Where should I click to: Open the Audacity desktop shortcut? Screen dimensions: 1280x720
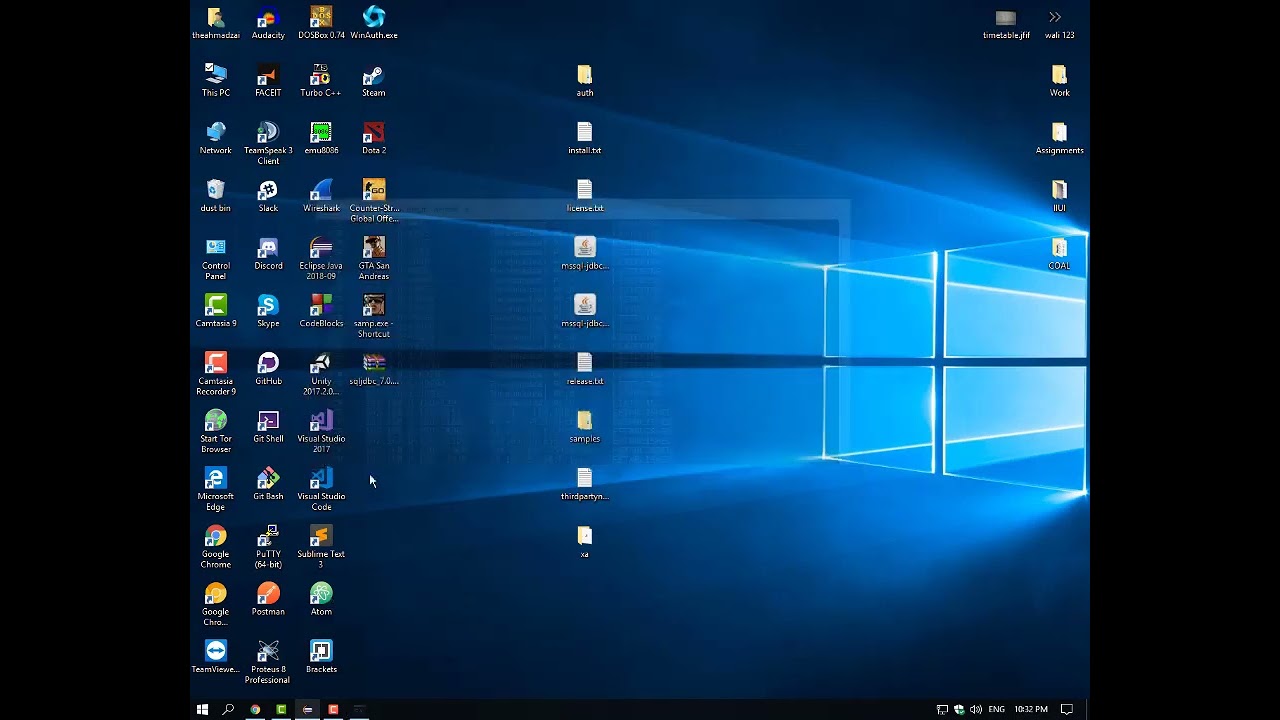click(x=268, y=23)
